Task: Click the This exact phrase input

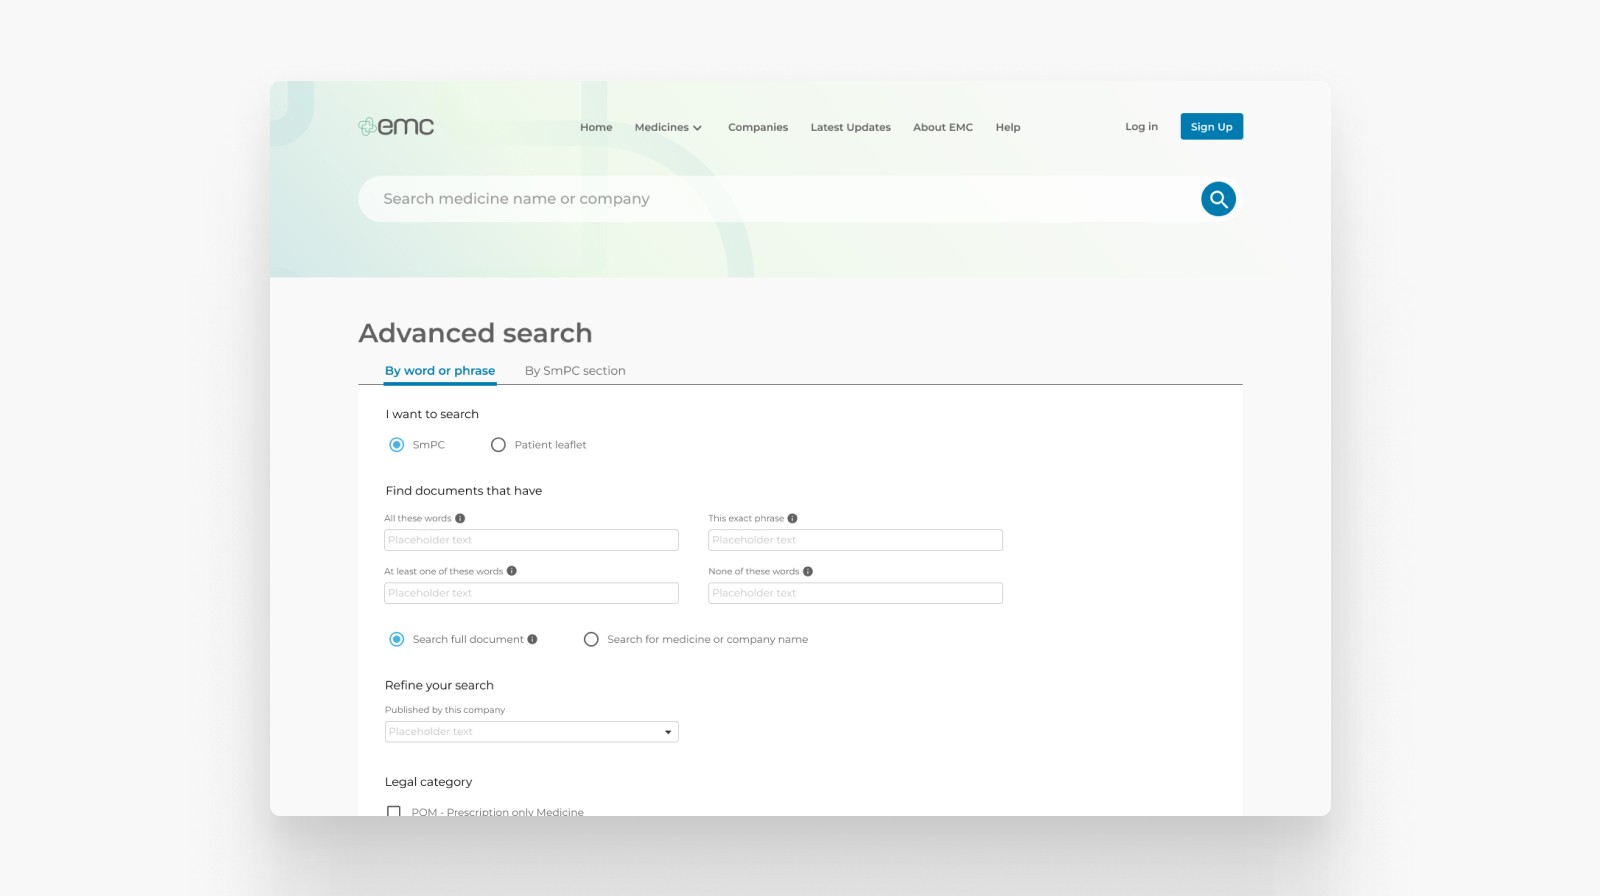Action: (855, 540)
